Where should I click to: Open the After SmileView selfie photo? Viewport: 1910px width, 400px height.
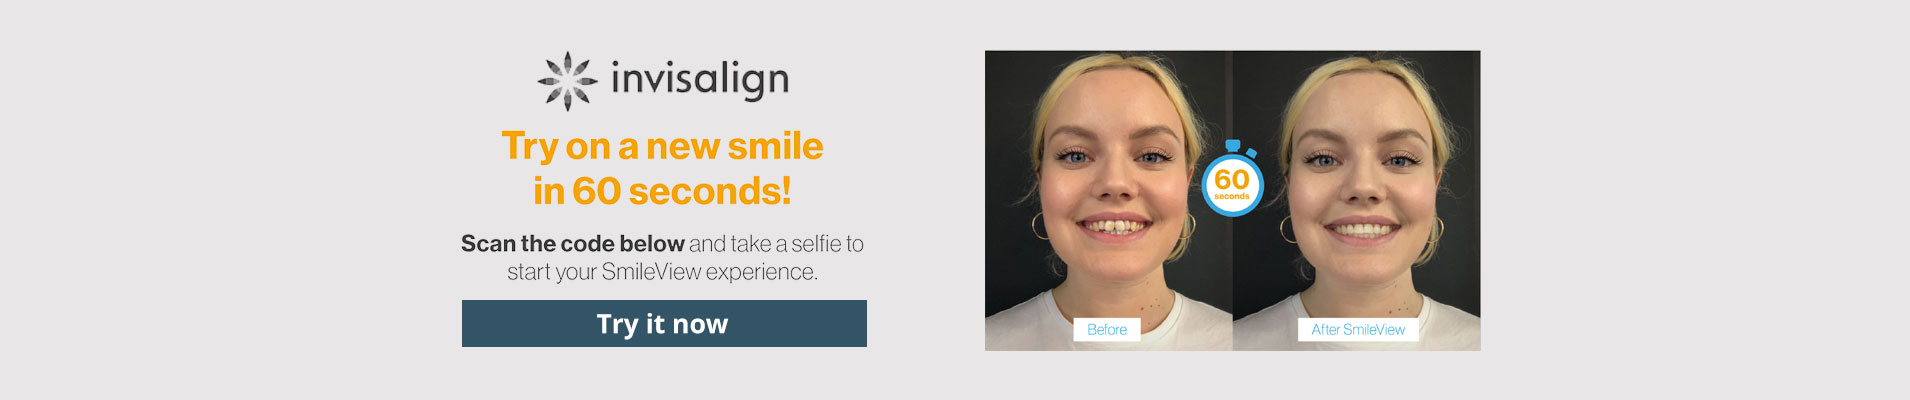[x=1357, y=200]
